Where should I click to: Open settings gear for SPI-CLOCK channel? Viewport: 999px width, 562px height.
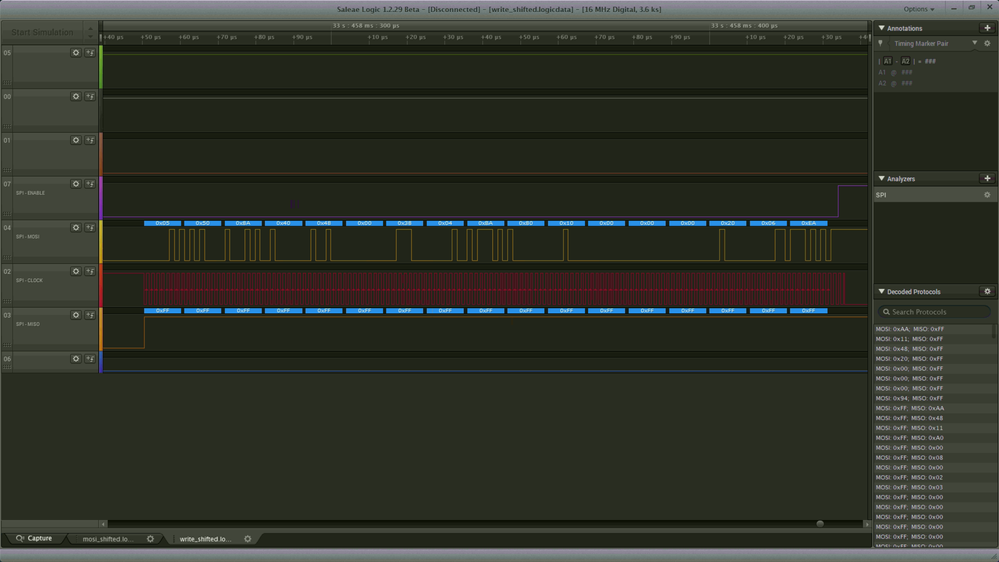tap(76, 271)
